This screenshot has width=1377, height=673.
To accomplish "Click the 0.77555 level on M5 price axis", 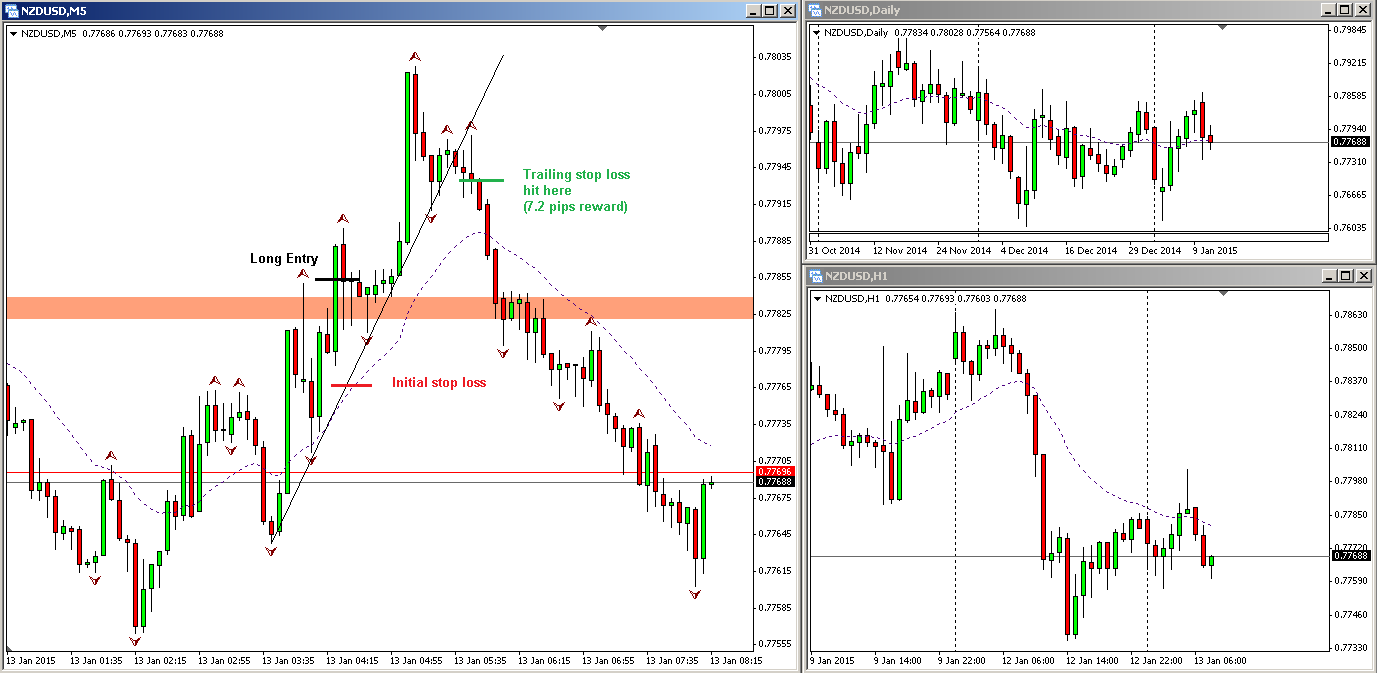I will point(775,644).
